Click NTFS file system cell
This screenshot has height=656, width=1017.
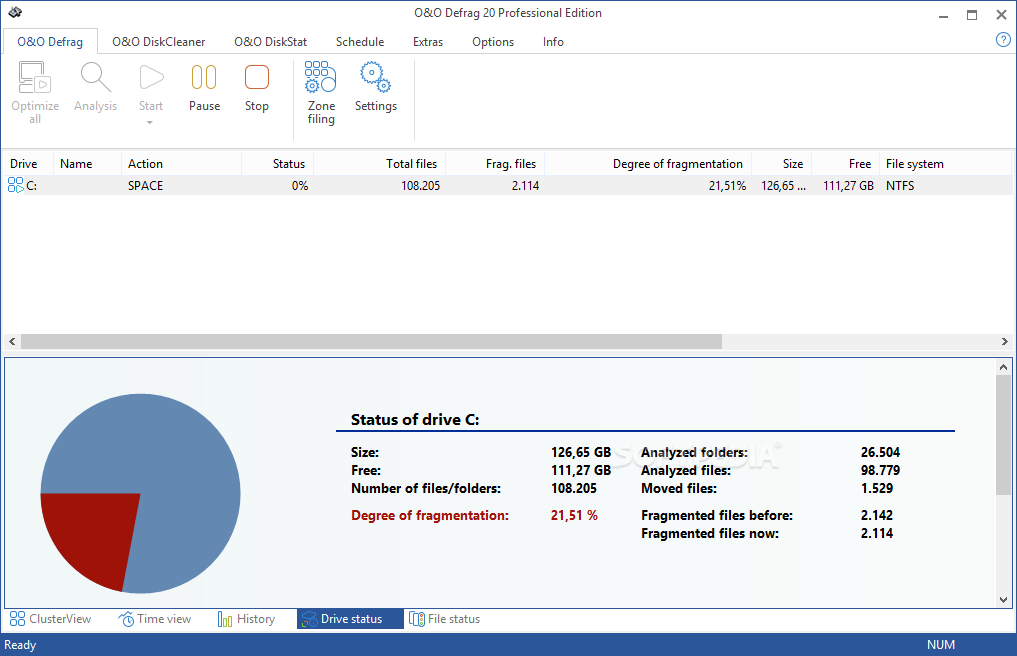coord(900,186)
